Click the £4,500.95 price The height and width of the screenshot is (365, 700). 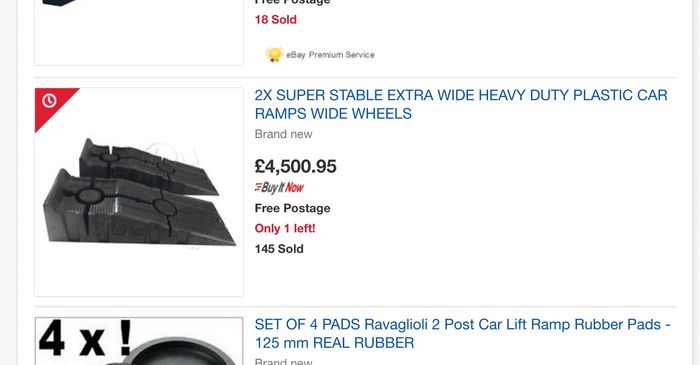click(296, 166)
